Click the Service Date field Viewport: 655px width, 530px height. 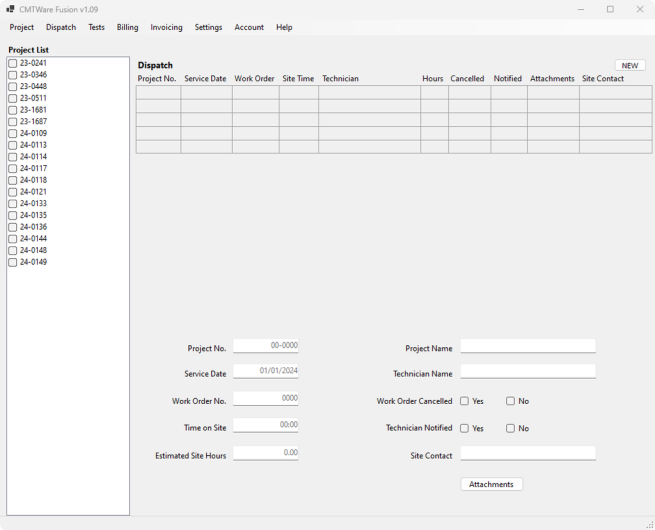click(265, 371)
